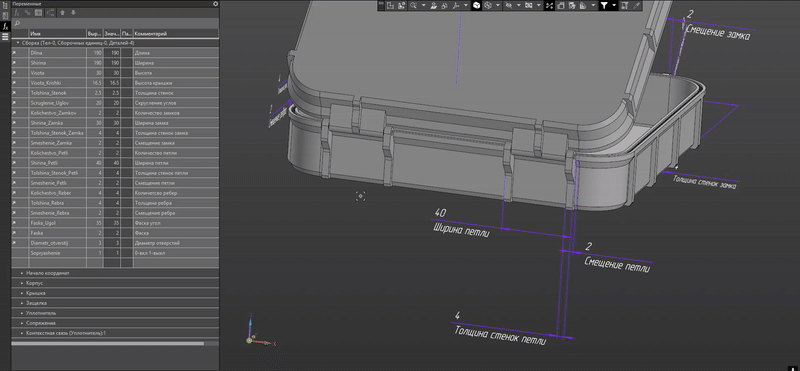Collapse the Сборка root node
This screenshot has height=371, width=800.
click(x=18, y=43)
